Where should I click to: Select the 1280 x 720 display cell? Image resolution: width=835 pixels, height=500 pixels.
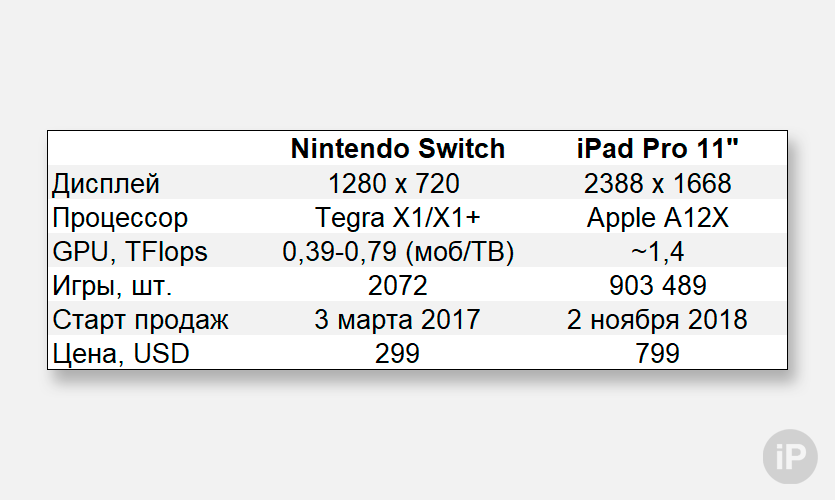pyautogui.click(x=398, y=184)
